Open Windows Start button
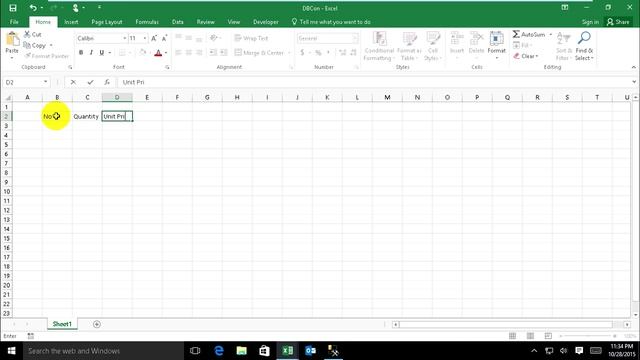640x360 pixels. click(x=11, y=351)
